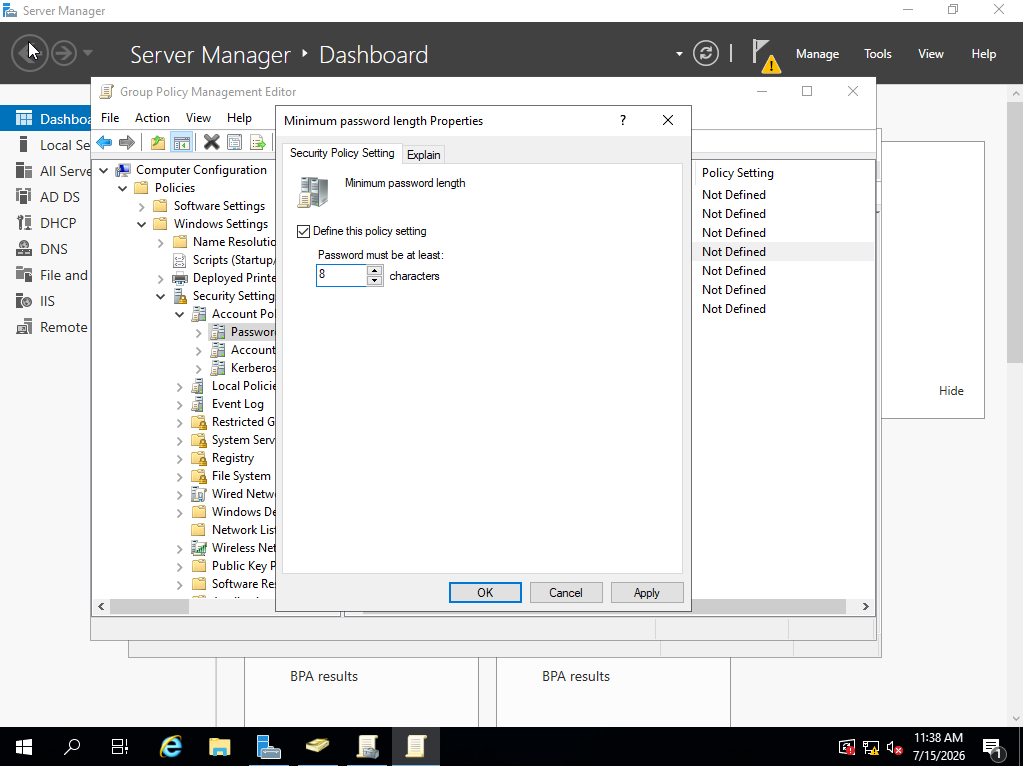Screen dimensions: 1023x766
Task: Click Hide link in Server Manager
Action: tap(951, 391)
